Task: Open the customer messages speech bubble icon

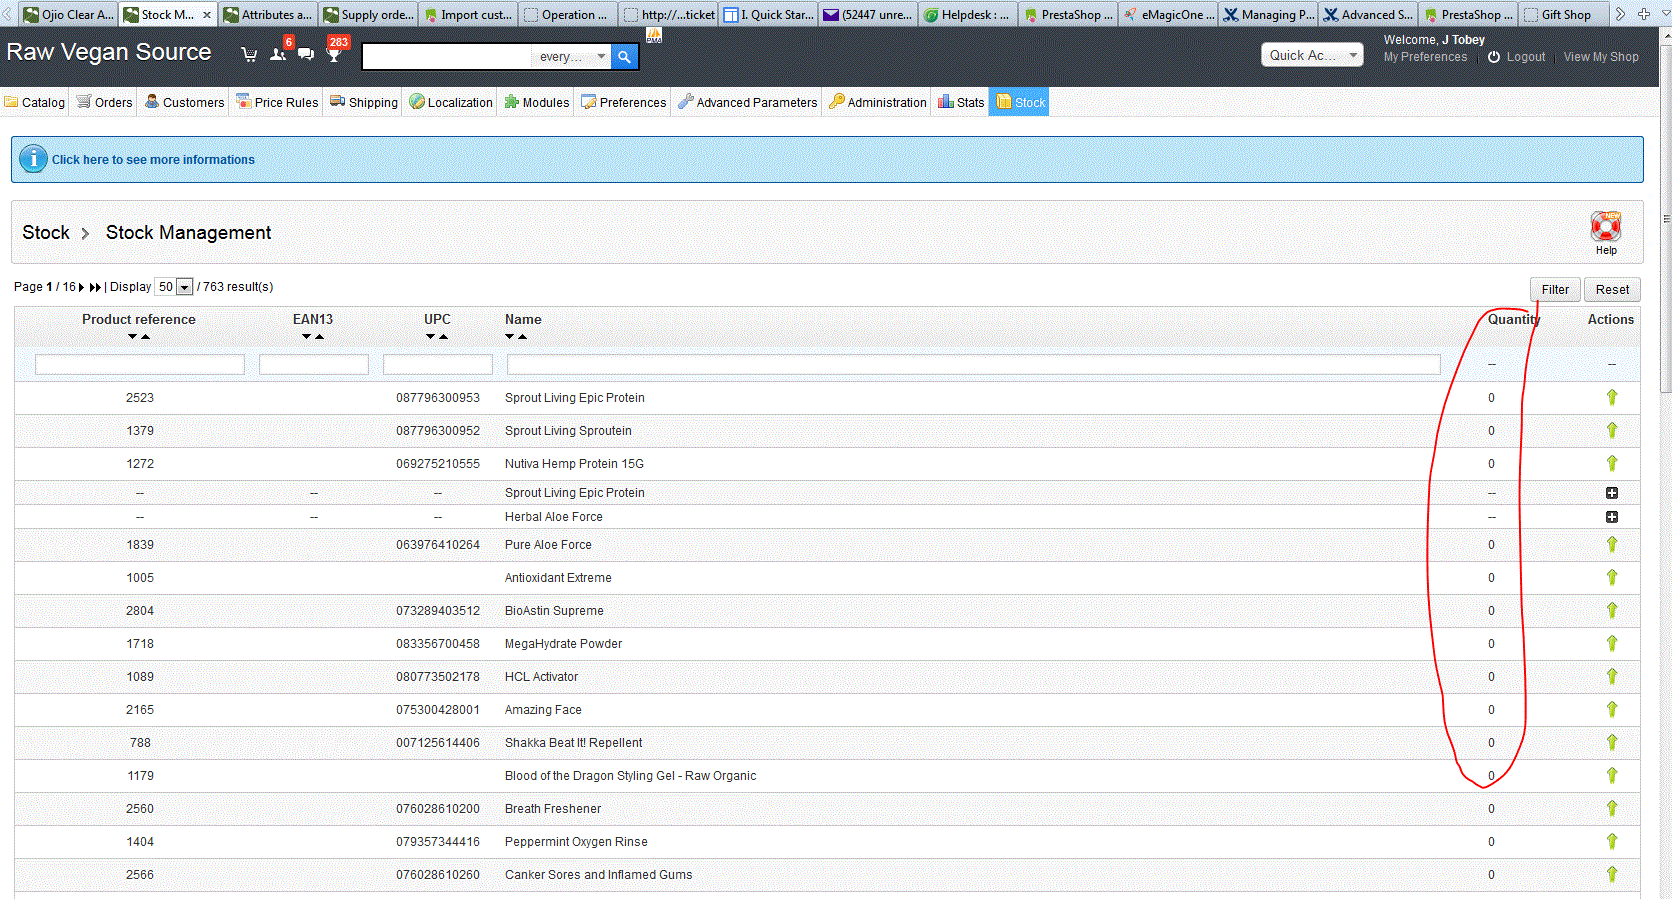Action: (306, 54)
